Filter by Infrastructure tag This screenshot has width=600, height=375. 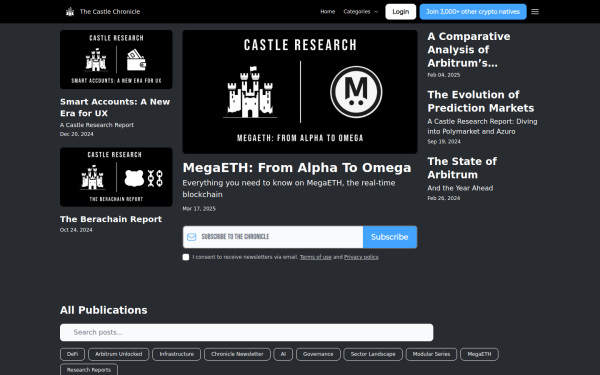pyautogui.click(x=176, y=354)
